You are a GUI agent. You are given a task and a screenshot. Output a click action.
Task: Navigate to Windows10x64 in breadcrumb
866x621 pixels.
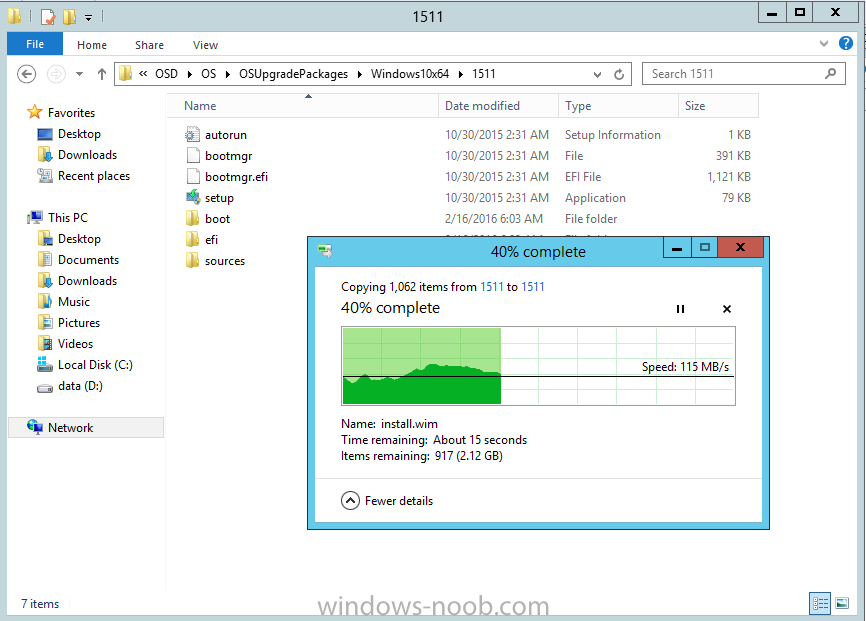(410, 74)
